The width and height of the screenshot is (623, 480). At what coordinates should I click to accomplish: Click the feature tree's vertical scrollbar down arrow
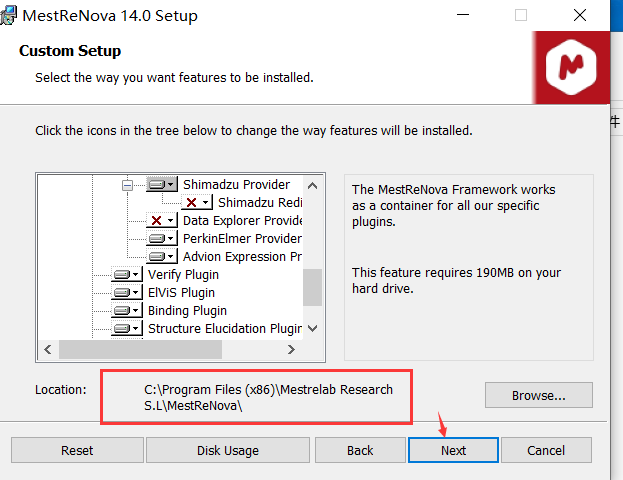point(313,329)
